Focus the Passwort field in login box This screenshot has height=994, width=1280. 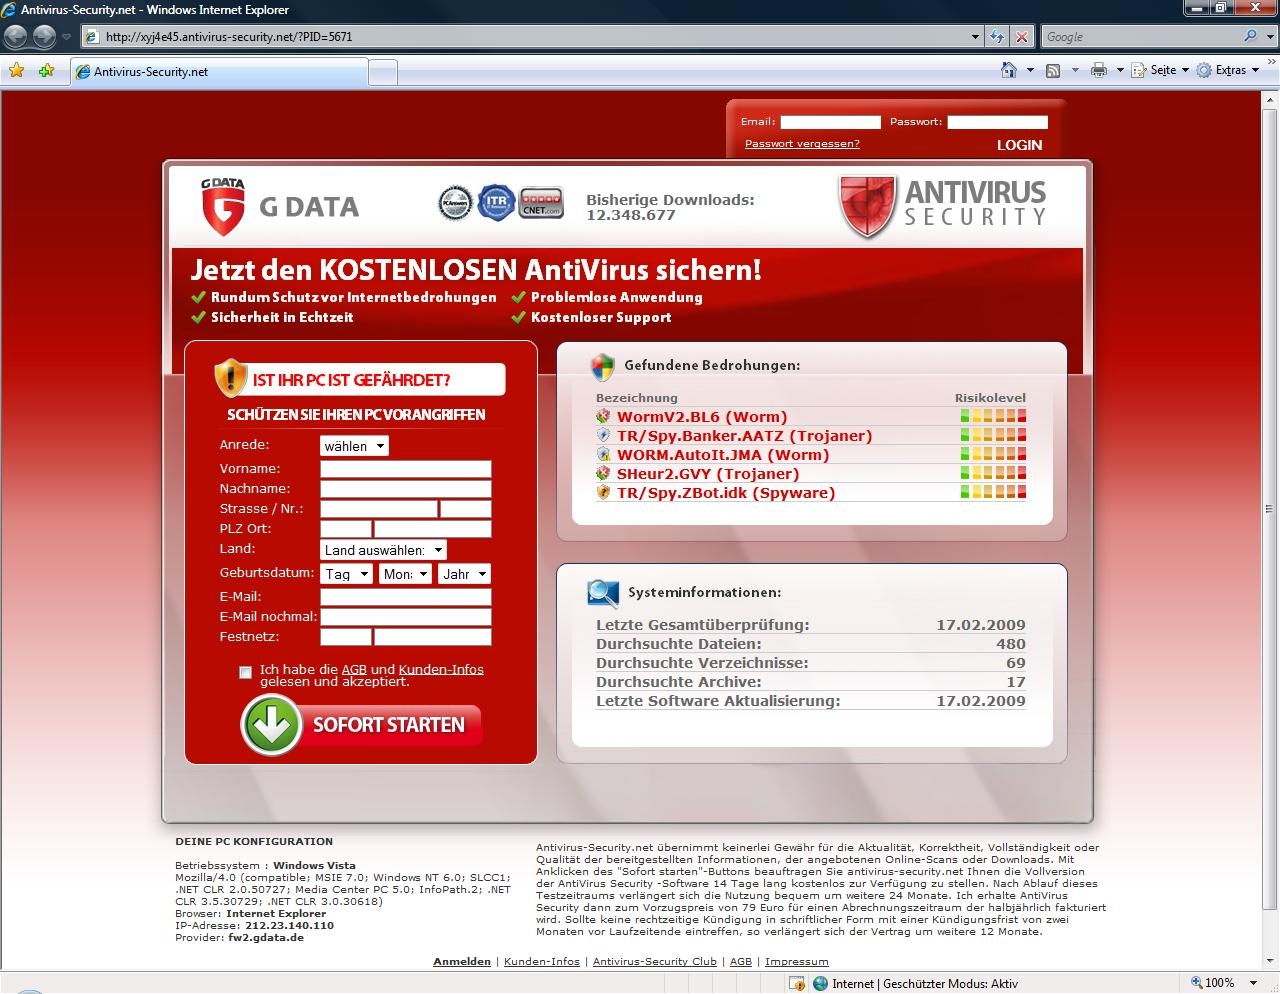pos(997,122)
